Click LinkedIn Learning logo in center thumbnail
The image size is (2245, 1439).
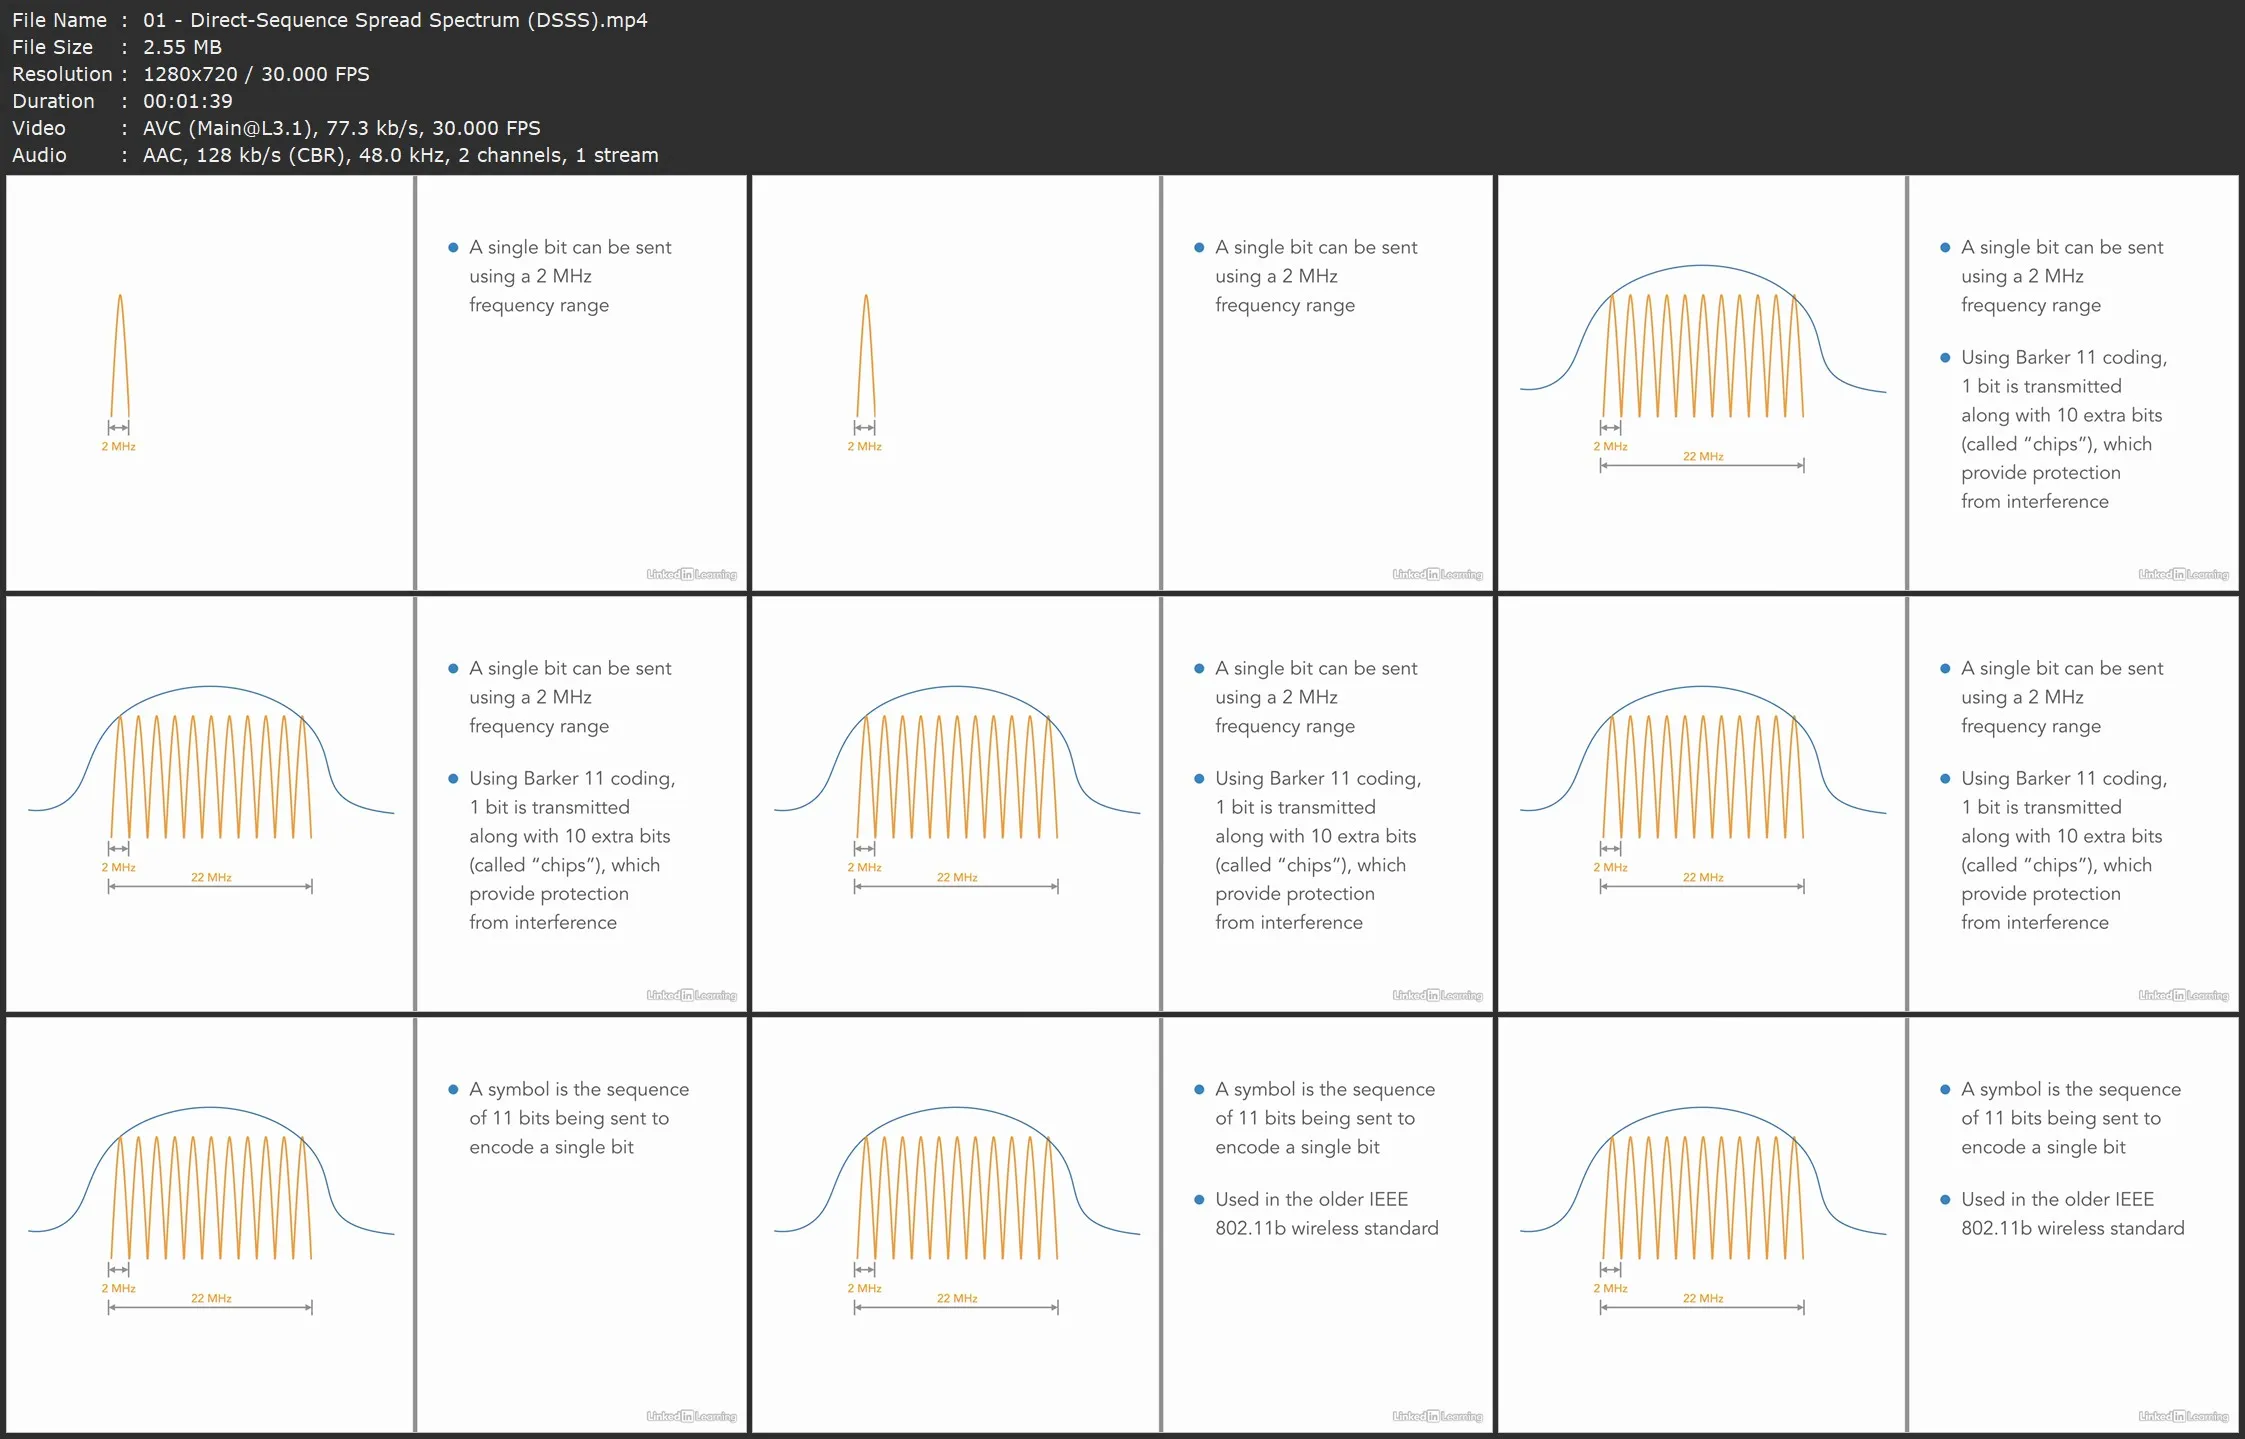click(x=1437, y=995)
